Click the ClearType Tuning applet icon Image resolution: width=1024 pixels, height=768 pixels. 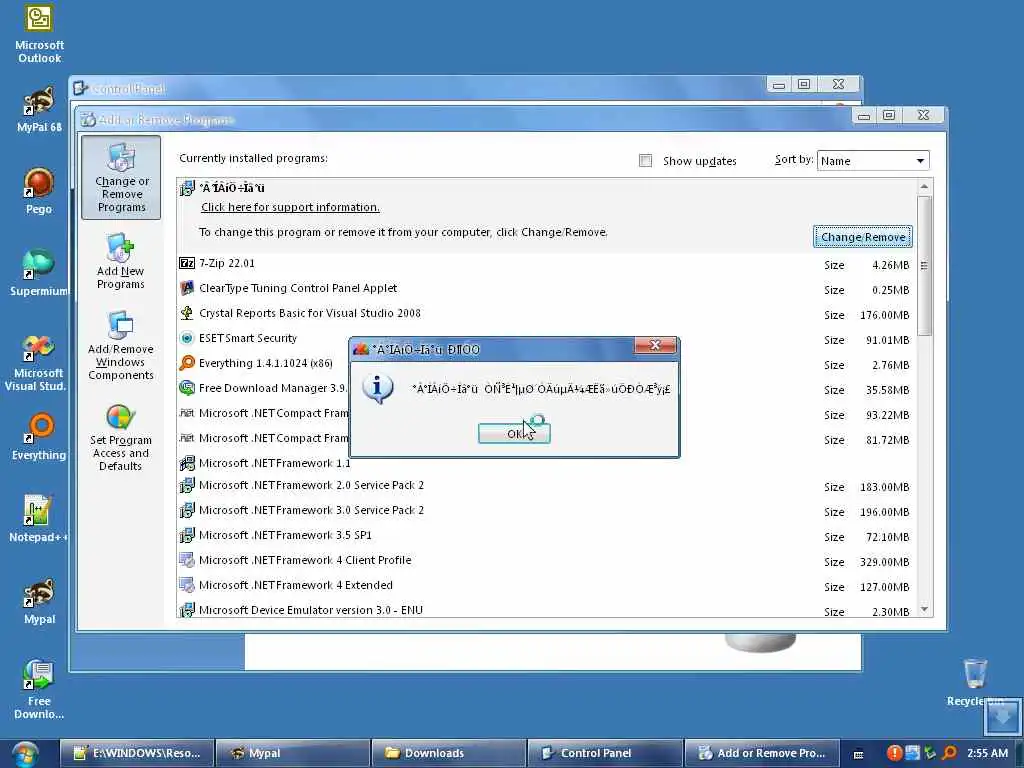point(187,288)
